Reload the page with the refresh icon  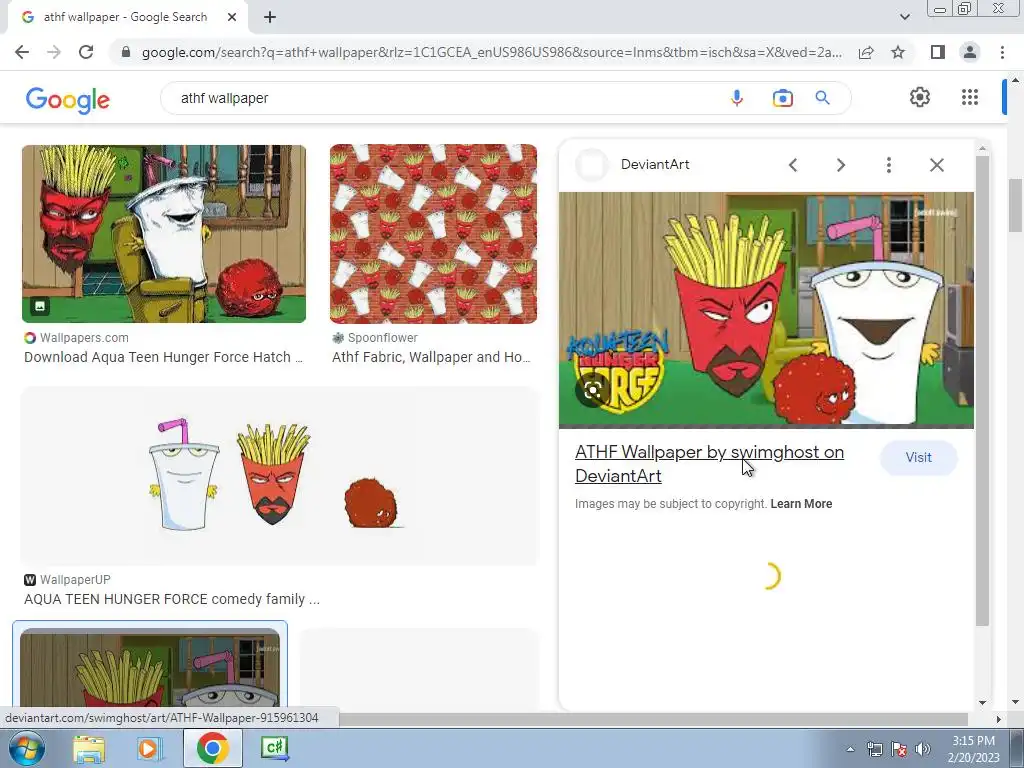(x=86, y=52)
